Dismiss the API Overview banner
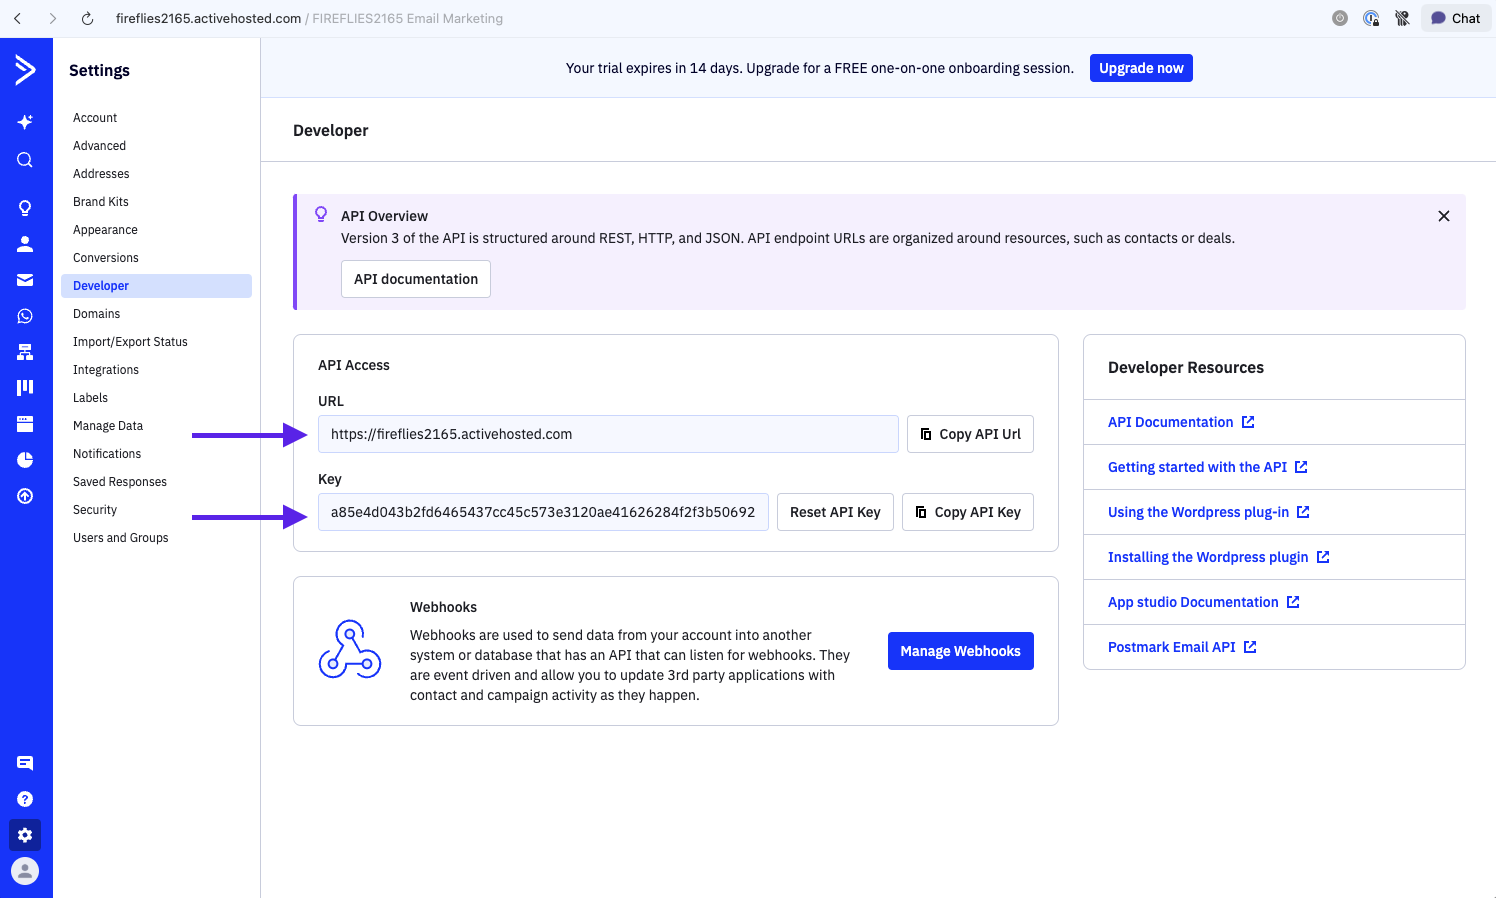Viewport: 1496px width, 898px height. (x=1443, y=216)
